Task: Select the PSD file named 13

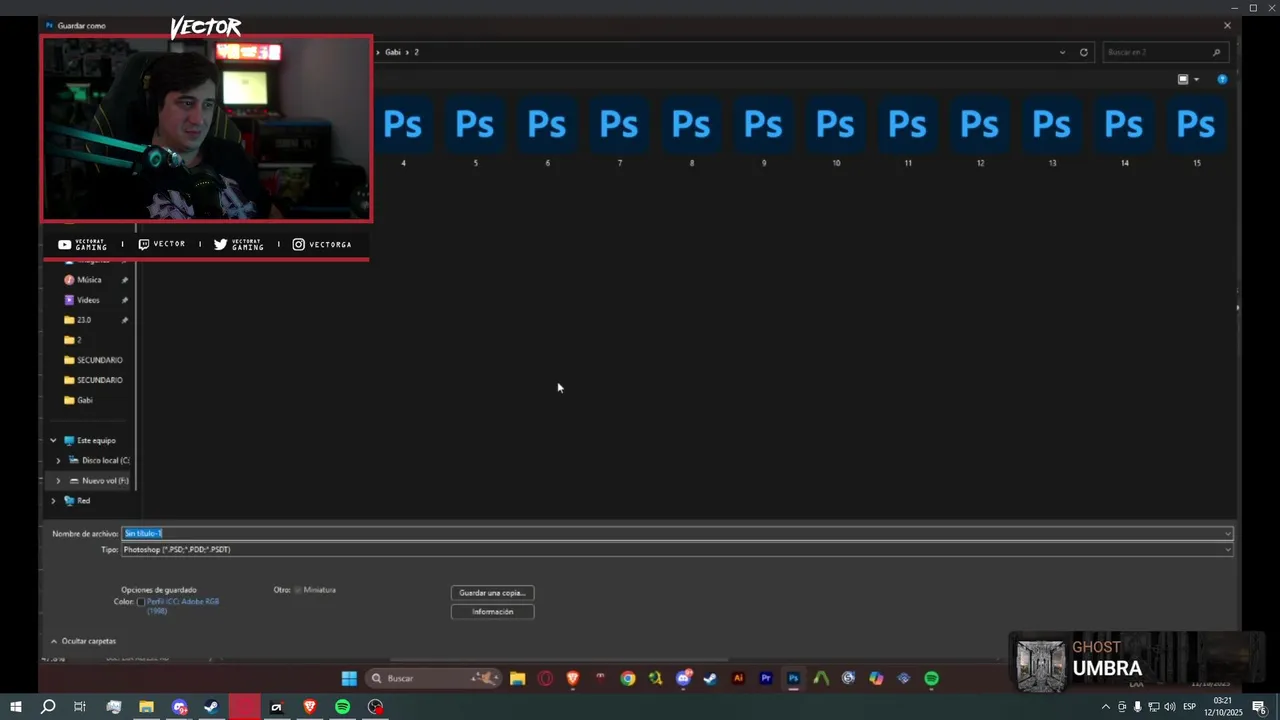Action: 1051,130
